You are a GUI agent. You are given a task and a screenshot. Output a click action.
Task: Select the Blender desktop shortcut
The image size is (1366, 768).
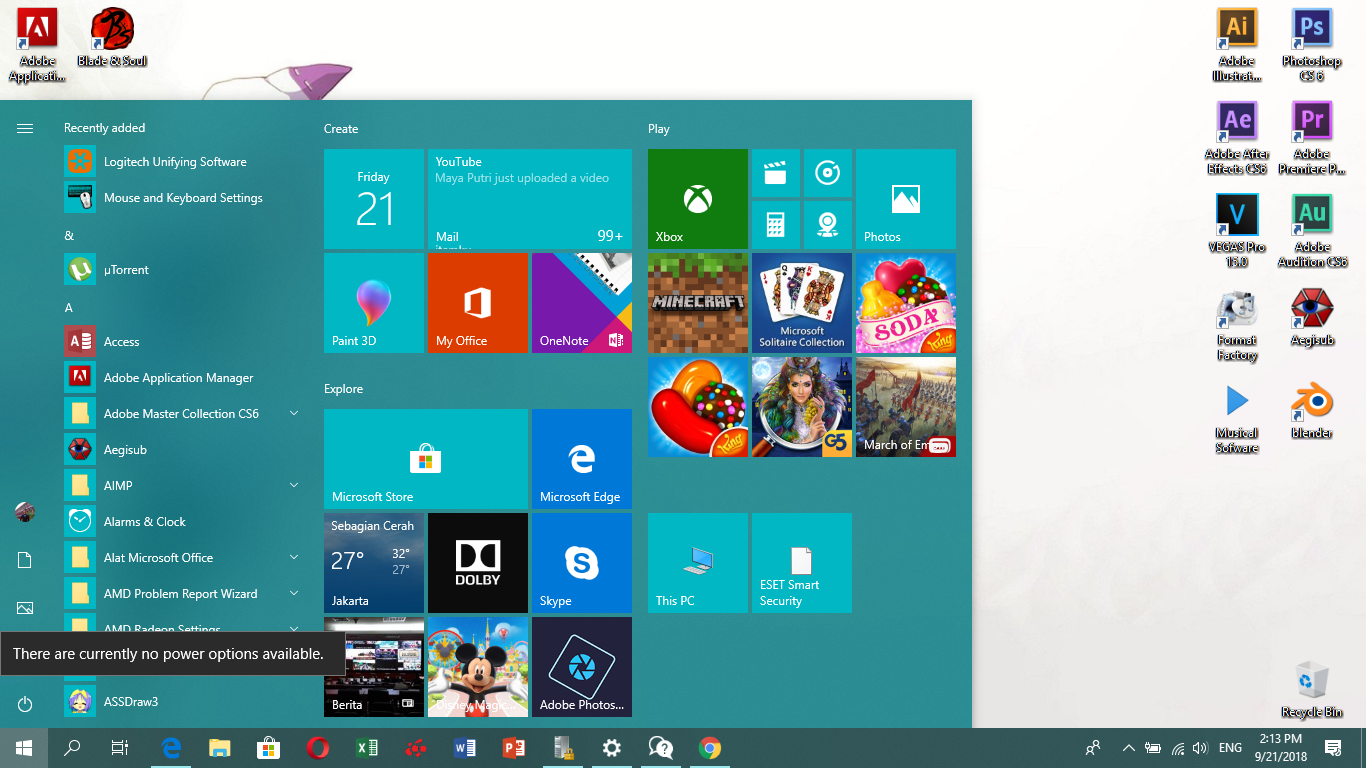point(1312,410)
